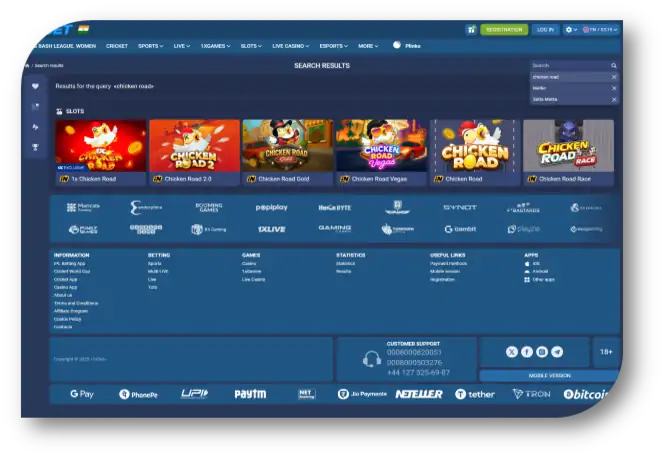Open the Other apps link

coord(539,279)
